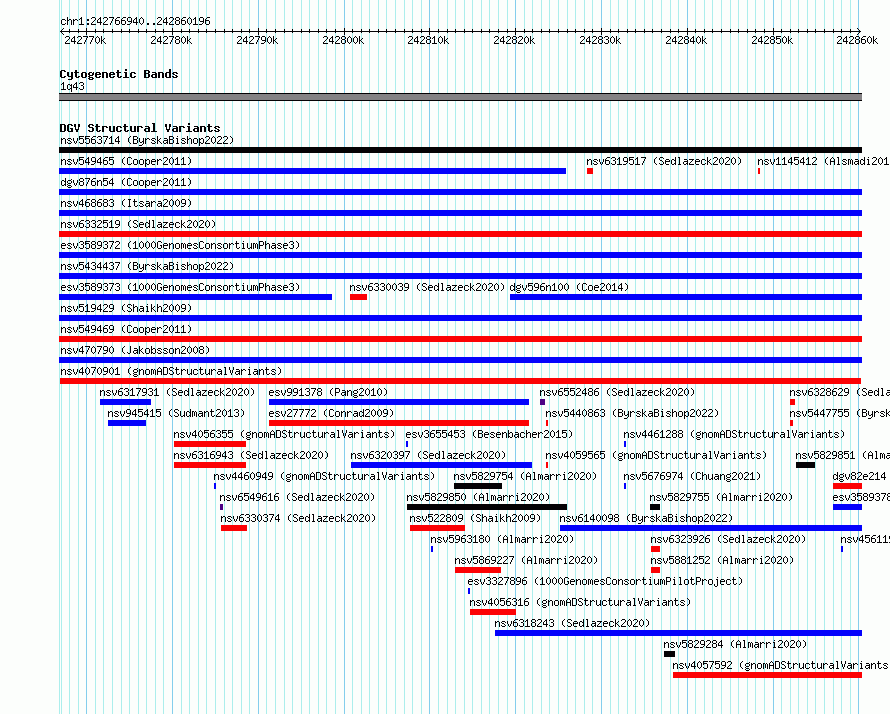The height and width of the screenshot is (714, 890).
Task: Select nsv470790 (Jakobsson2008) label
Action: click(x=135, y=350)
